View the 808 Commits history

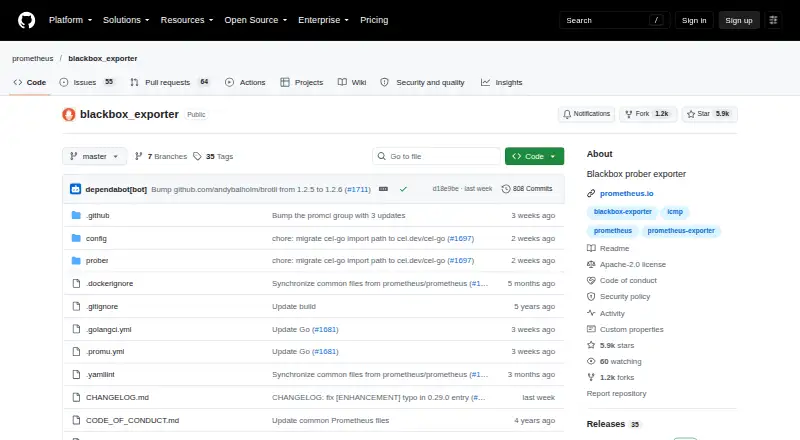[x=527, y=189]
